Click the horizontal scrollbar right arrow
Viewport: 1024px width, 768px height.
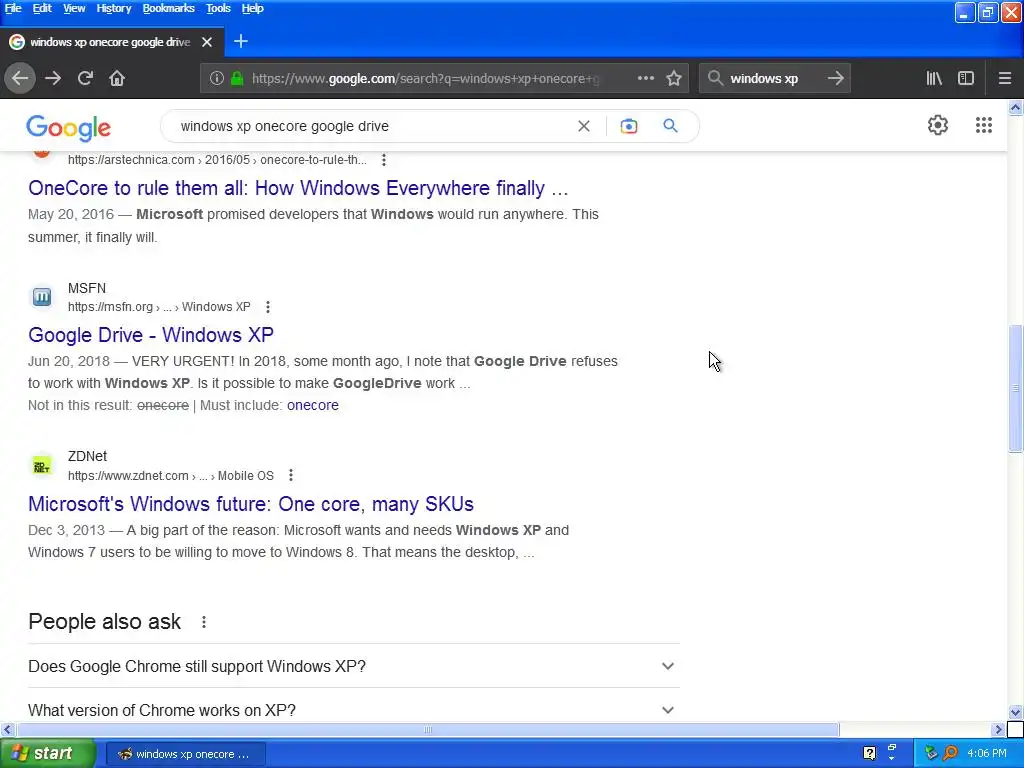998,729
